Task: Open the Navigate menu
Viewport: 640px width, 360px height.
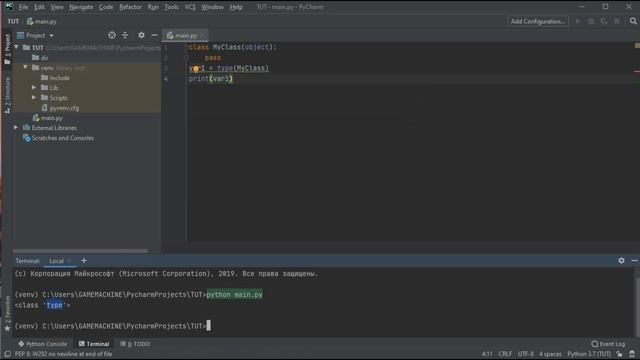Action: tap(81, 7)
